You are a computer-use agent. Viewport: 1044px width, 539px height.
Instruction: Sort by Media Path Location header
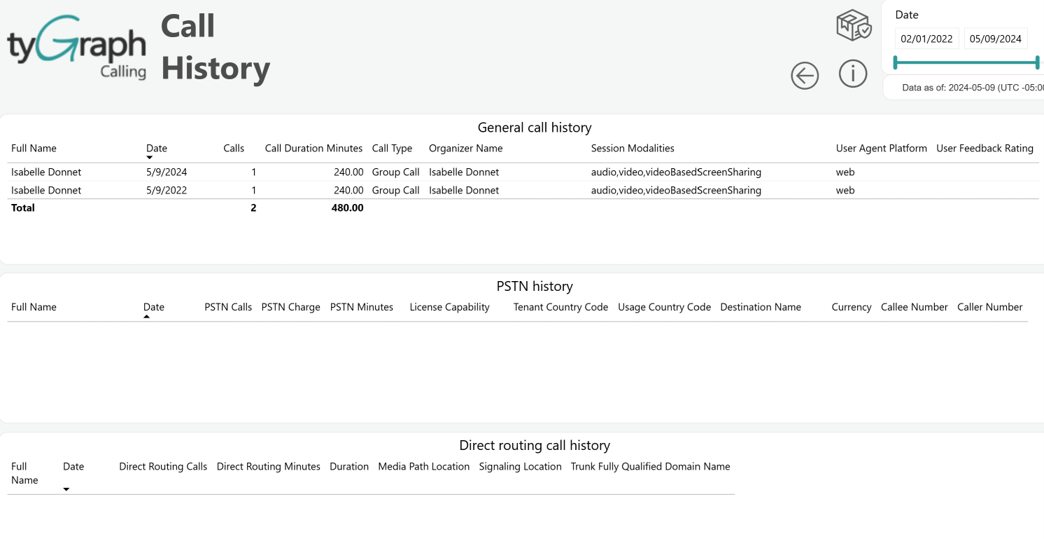(423, 466)
